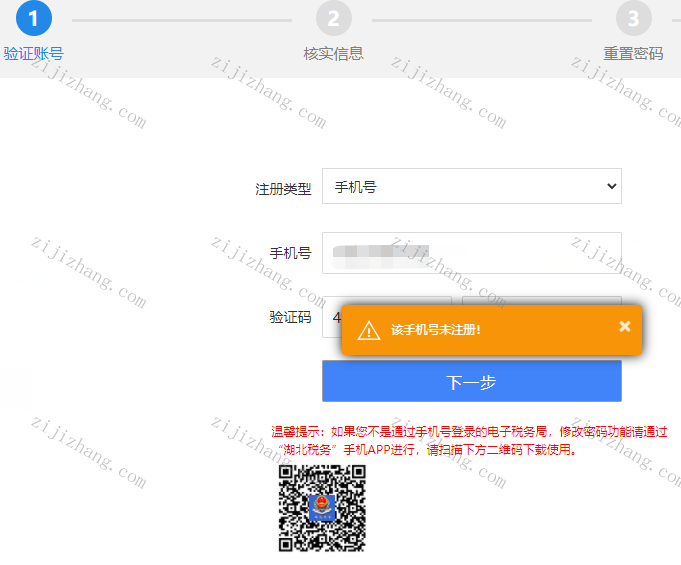Click step 3 circle for 重置密码

click(x=634, y=18)
